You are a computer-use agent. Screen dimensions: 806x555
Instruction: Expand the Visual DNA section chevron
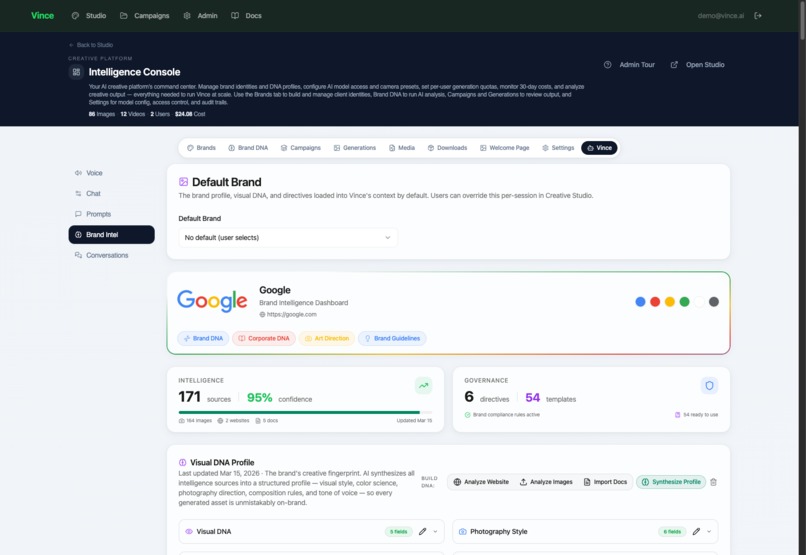(435, 532)
